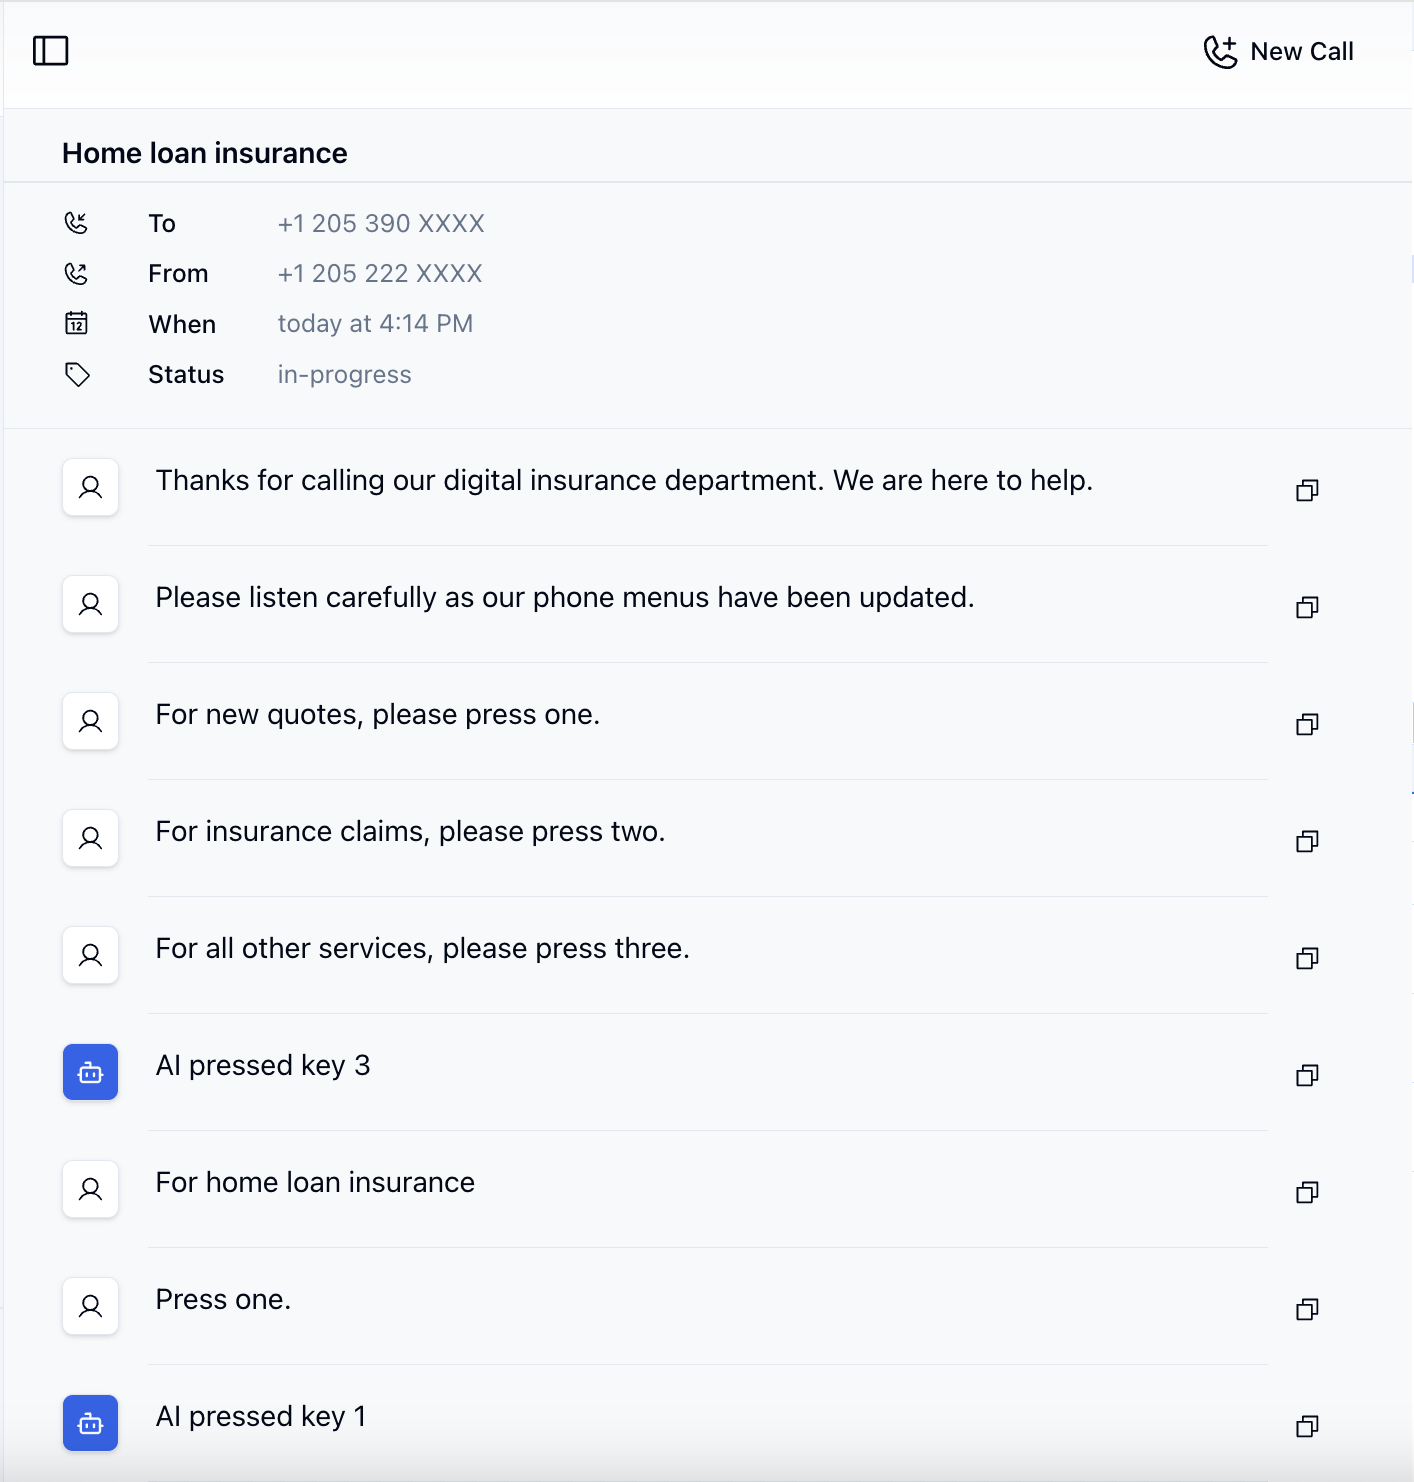Click the tag icon next to Status
The height and width of the screenshot is (1482, 1414).
(x=77, y=375)
